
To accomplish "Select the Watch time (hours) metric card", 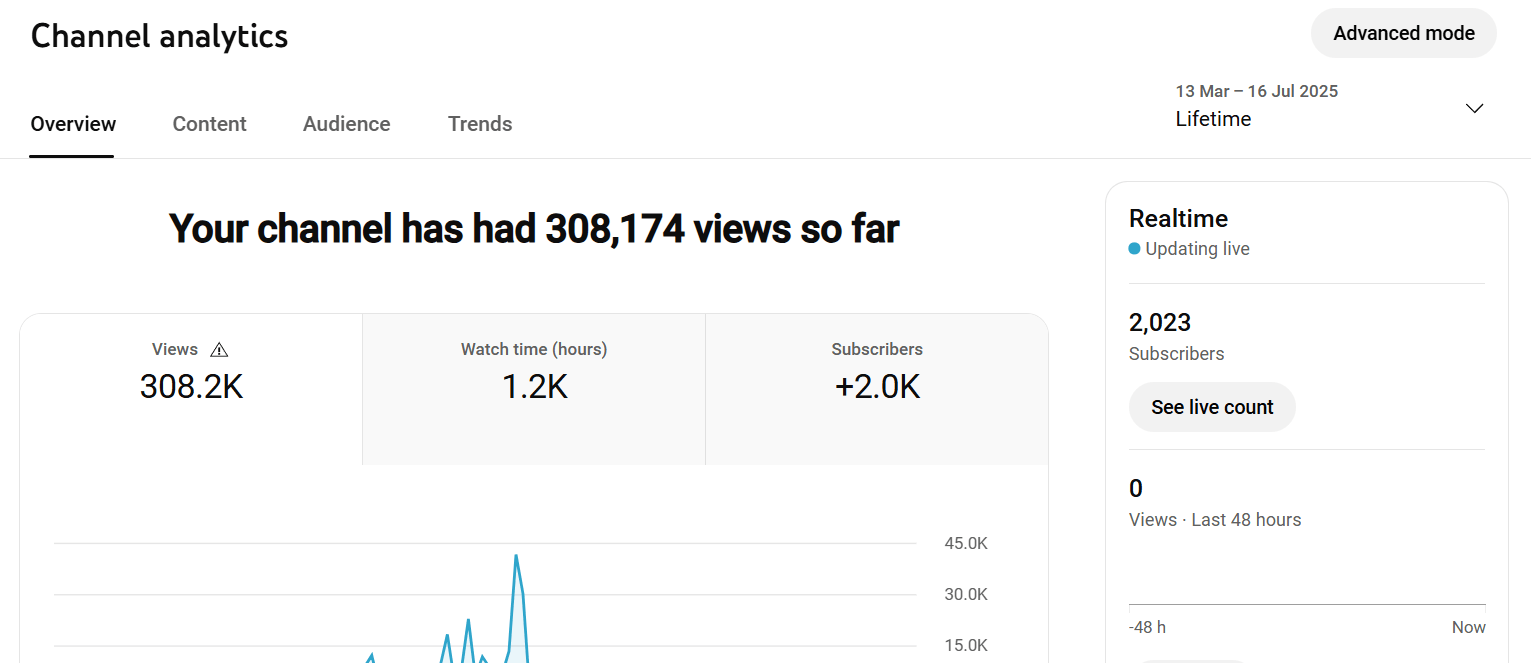I will (x=534, y=389).
